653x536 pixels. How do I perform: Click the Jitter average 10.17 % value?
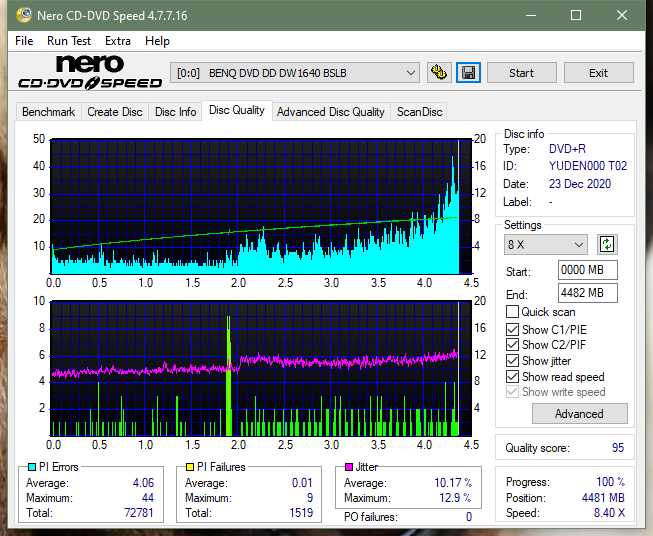point(453,483)
